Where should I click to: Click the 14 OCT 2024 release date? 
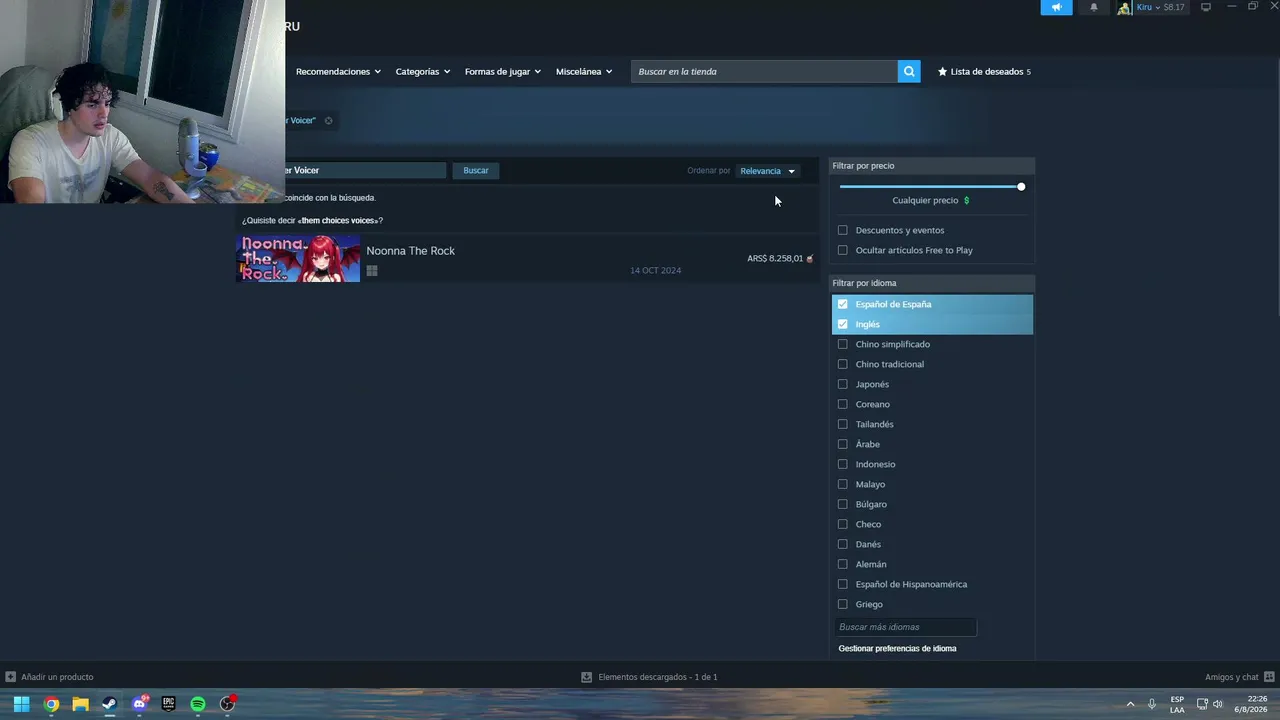coord(655,270)
